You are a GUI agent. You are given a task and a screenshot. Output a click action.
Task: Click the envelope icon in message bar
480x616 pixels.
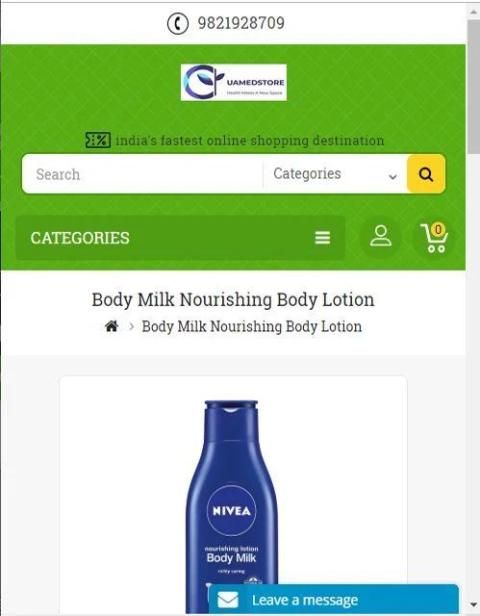pos(228,600)
